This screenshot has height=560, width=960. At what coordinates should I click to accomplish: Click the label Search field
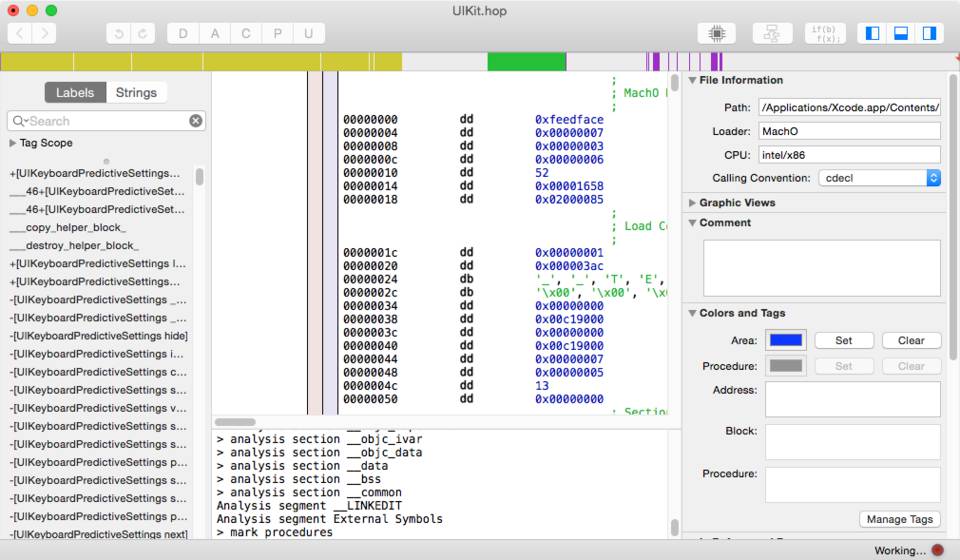[x=107, y=121]
